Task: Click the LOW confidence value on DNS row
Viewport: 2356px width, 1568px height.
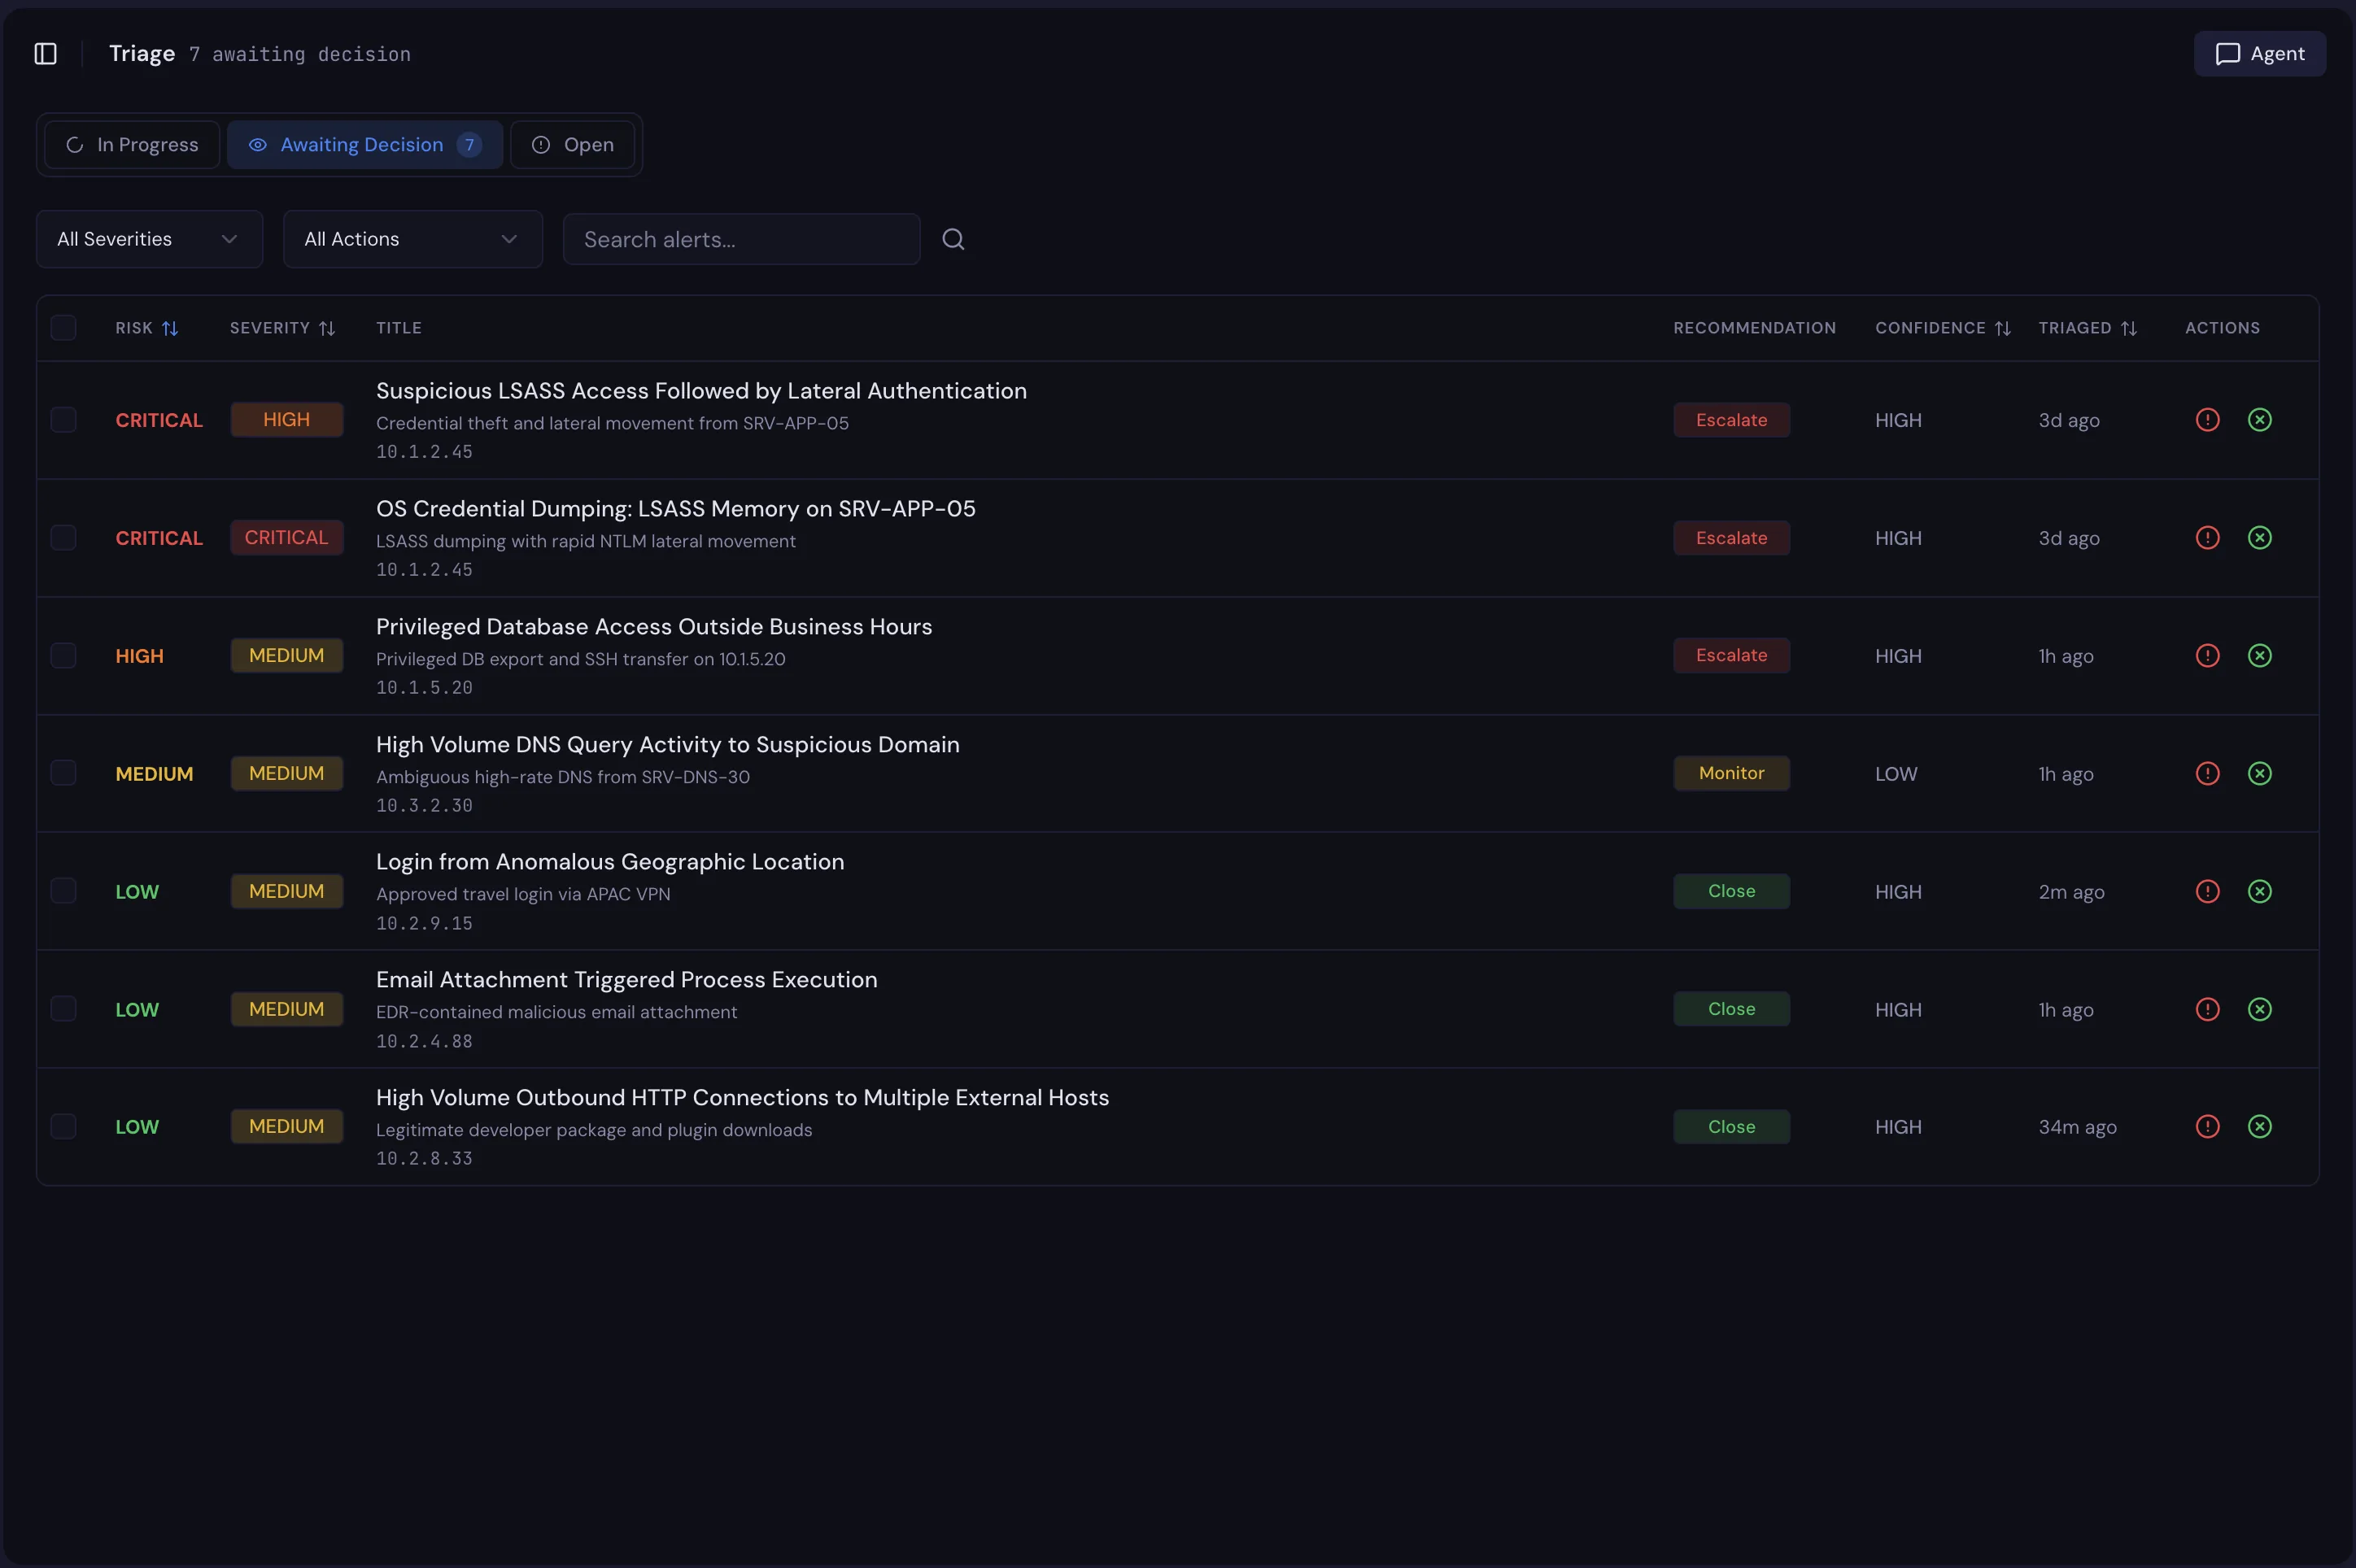Action: 1896,774
